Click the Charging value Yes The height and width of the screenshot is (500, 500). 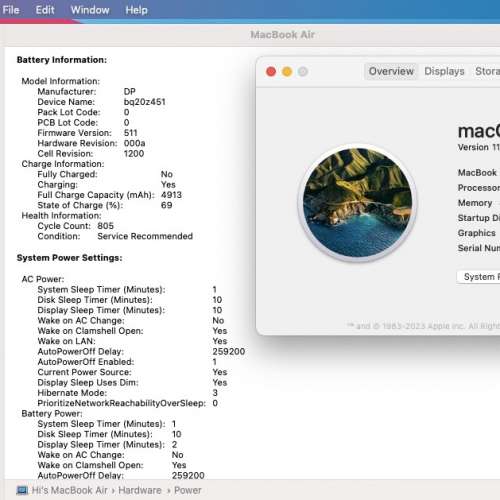click(x=168, y=184)
